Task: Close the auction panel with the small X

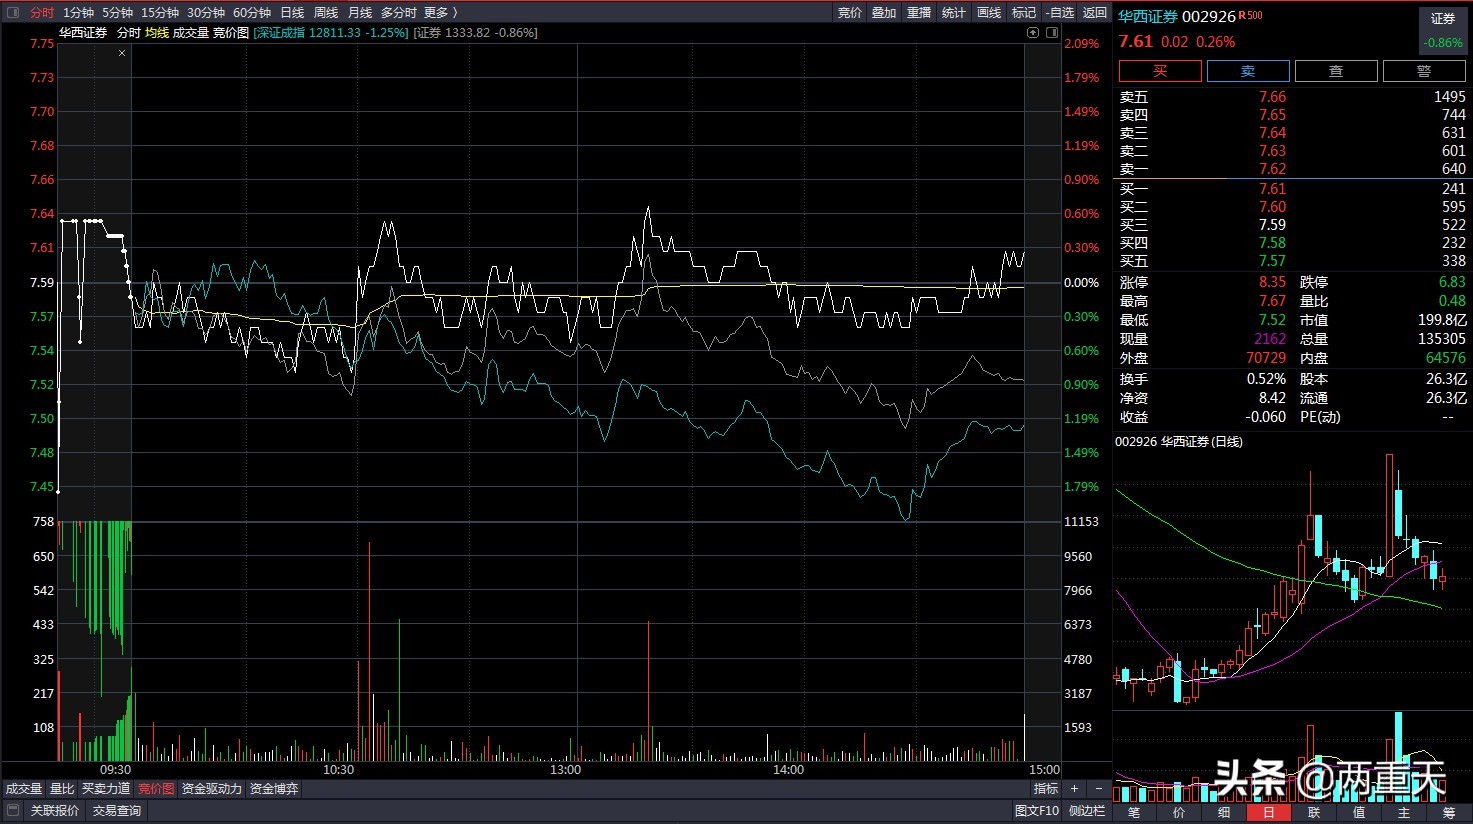Action: (122, 53)
